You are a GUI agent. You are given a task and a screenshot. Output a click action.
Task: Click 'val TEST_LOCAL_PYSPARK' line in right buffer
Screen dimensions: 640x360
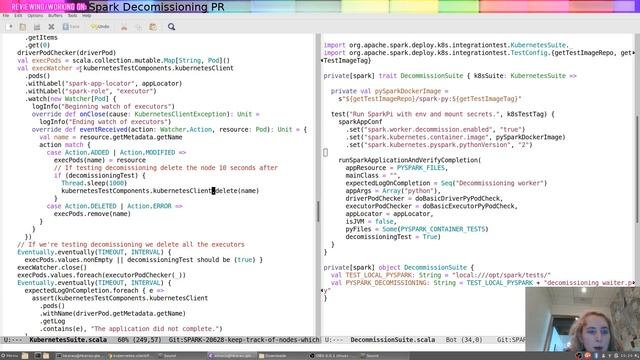tap(441, 275)
